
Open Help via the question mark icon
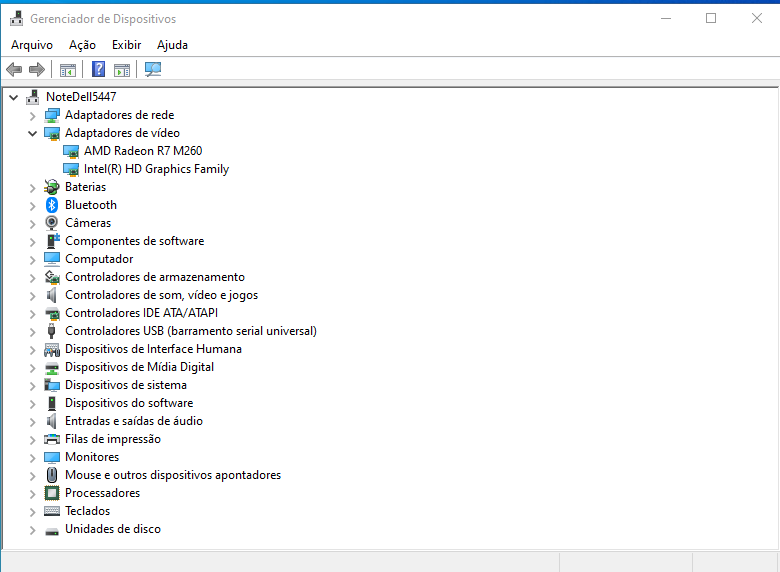98,69
